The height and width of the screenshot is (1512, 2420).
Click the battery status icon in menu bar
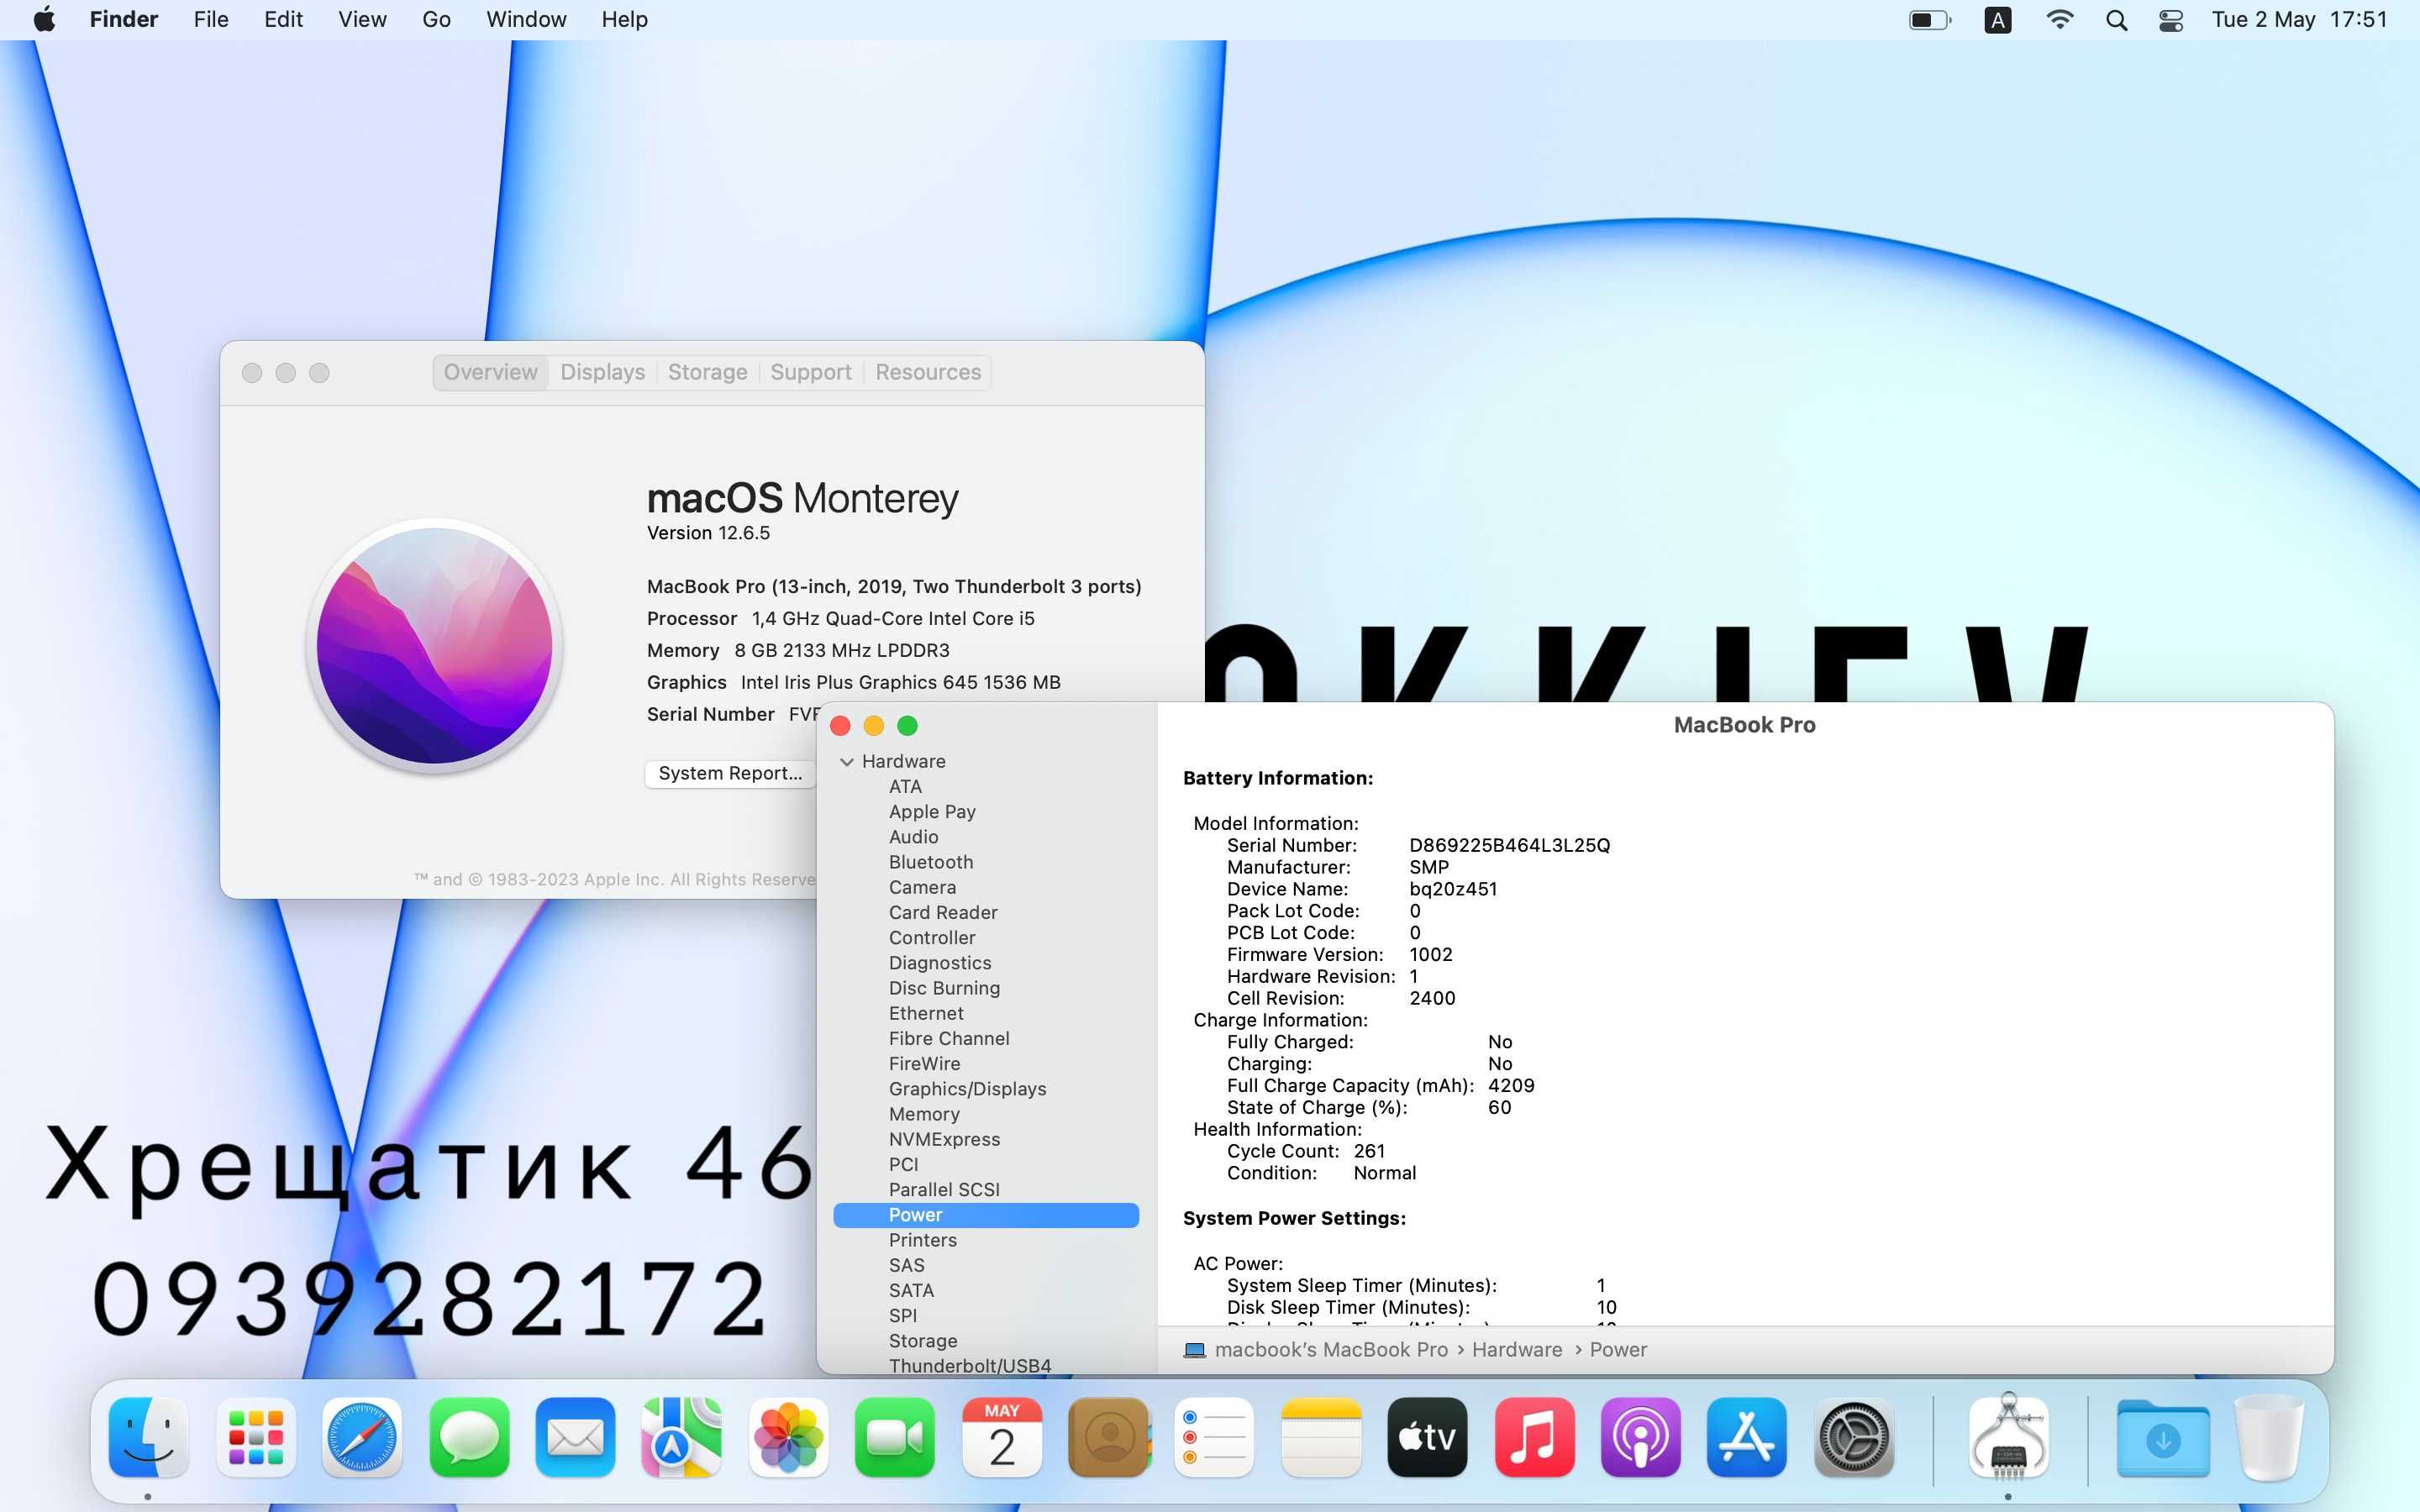pos(1928,19)
